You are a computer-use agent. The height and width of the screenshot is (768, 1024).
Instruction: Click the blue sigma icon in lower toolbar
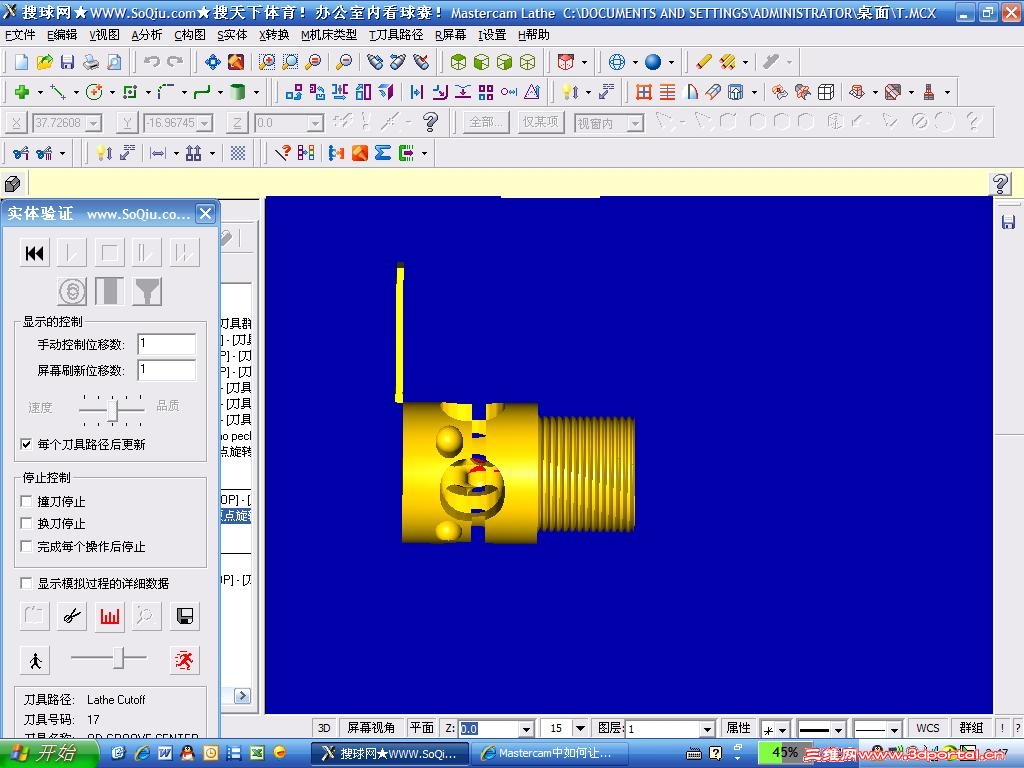tap(383, 153)
